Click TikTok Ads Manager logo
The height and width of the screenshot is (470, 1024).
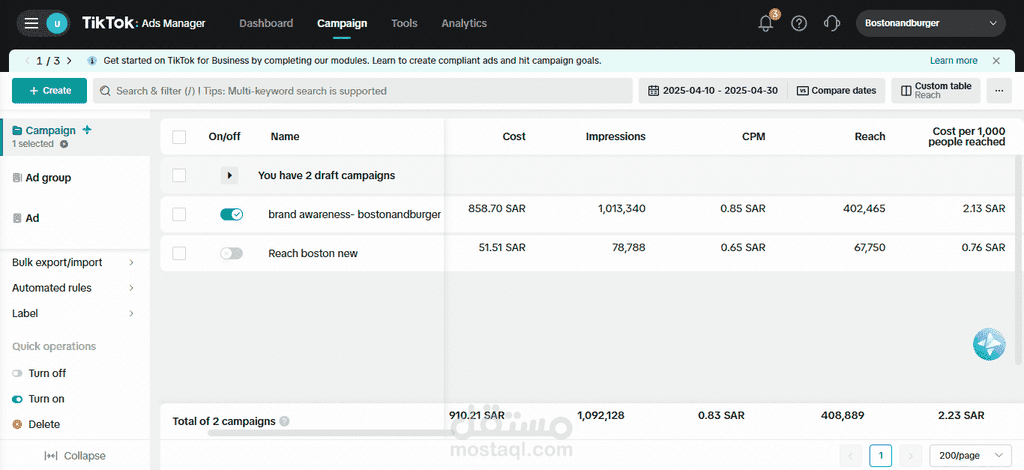tap(144, 24)
